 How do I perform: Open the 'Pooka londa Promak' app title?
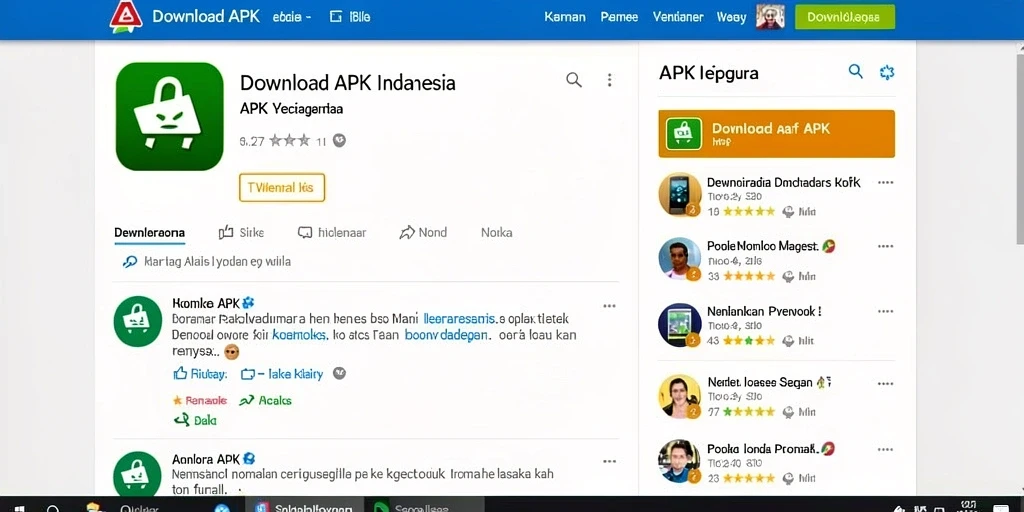tap(763, 449)
